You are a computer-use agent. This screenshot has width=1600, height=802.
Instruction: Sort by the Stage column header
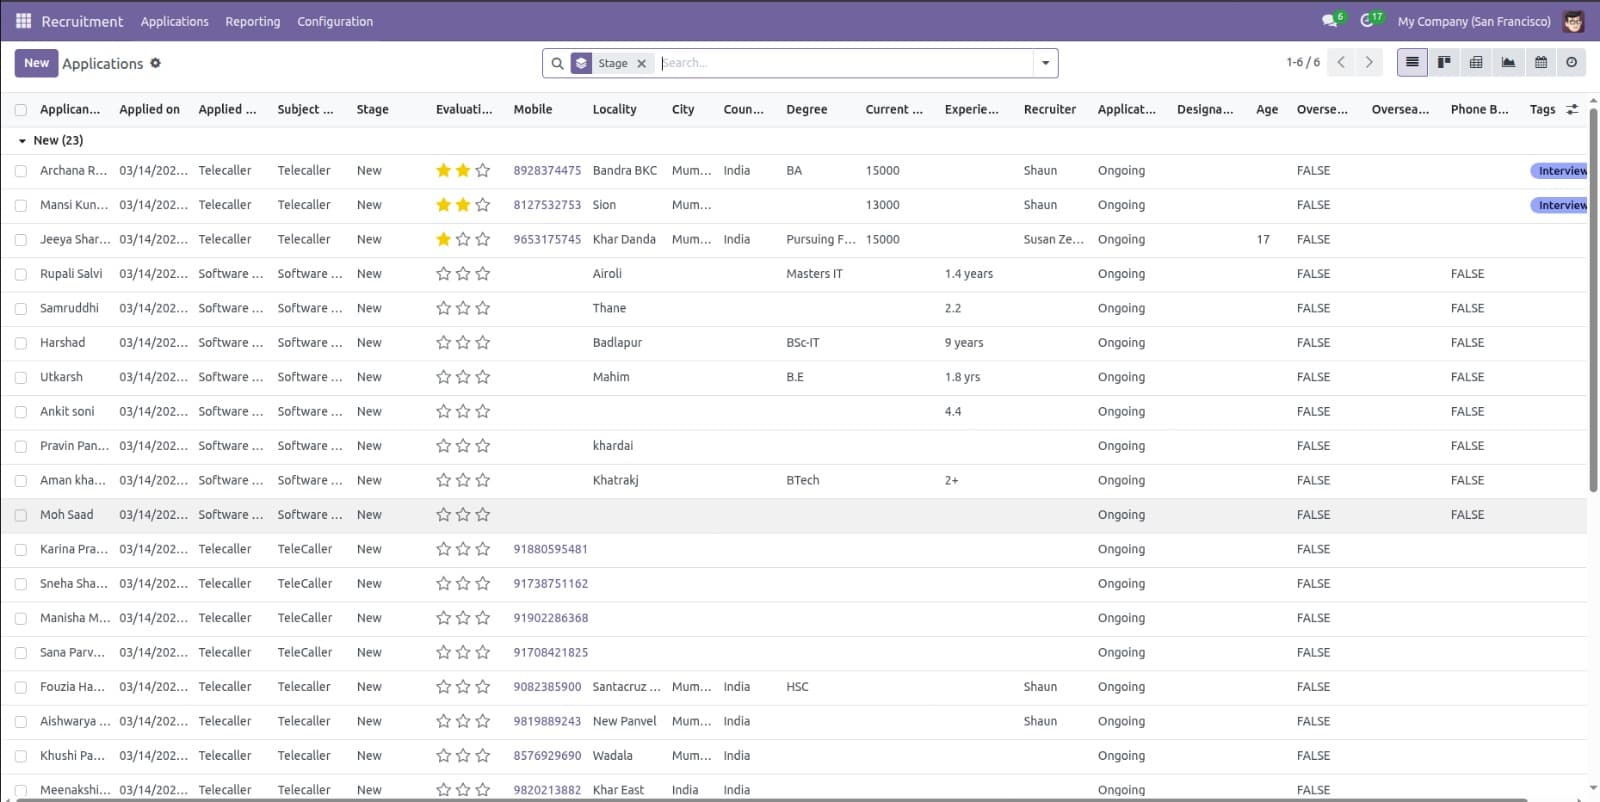click(373, 110)
